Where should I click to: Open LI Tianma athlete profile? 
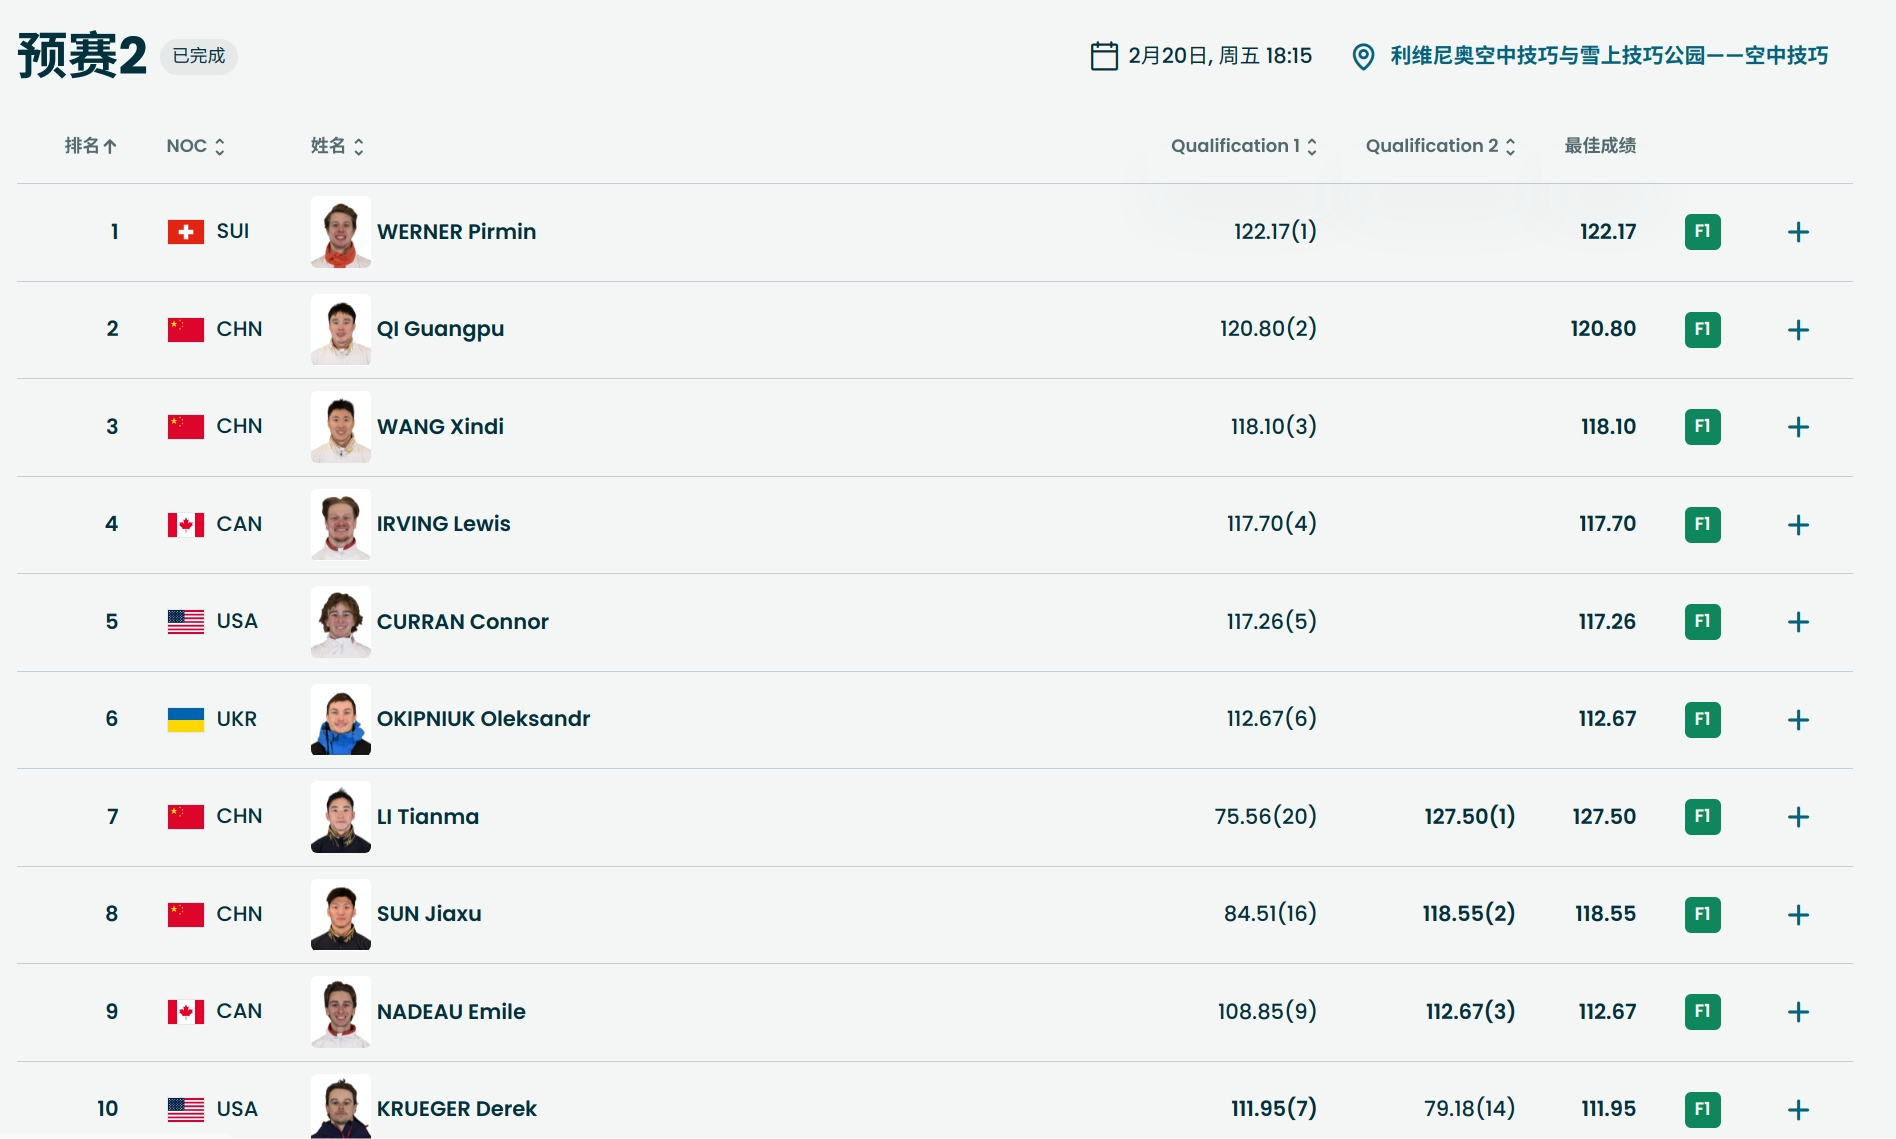point(428,817)
